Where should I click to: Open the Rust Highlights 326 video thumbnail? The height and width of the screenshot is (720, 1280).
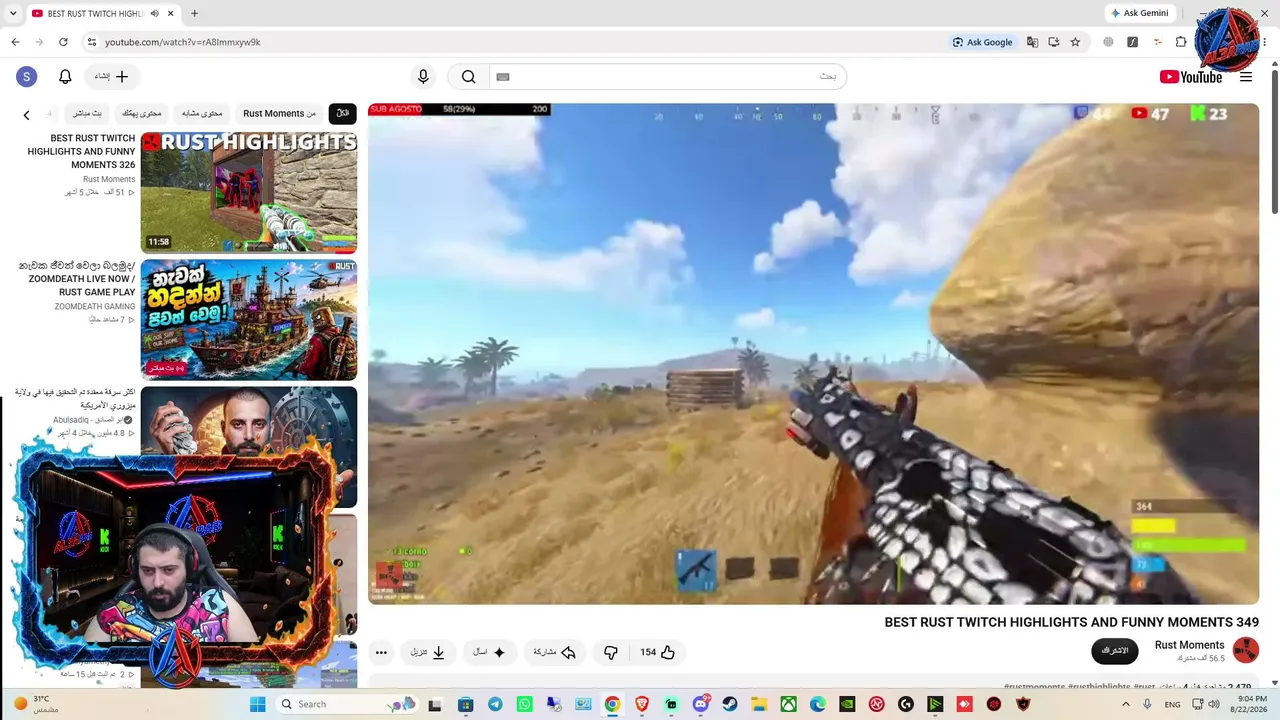pyautogui.click(x=249, y=192)
